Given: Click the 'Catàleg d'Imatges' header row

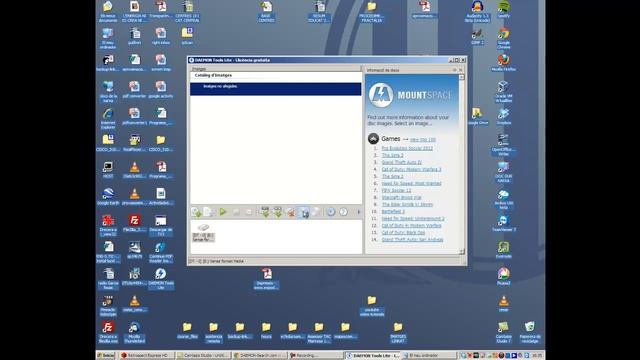Looking at the screenshot, I should tap(276, 76).
